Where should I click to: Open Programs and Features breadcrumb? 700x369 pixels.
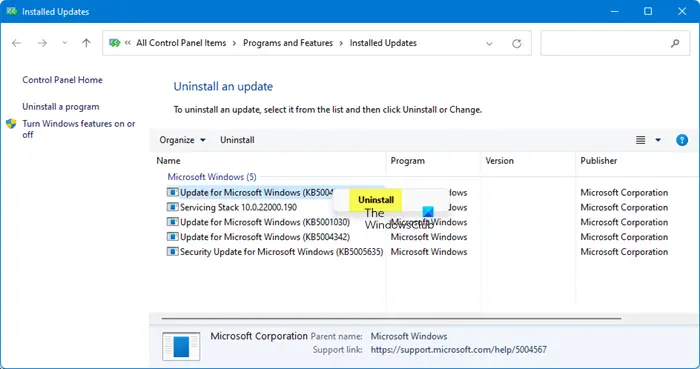[288, 43]
